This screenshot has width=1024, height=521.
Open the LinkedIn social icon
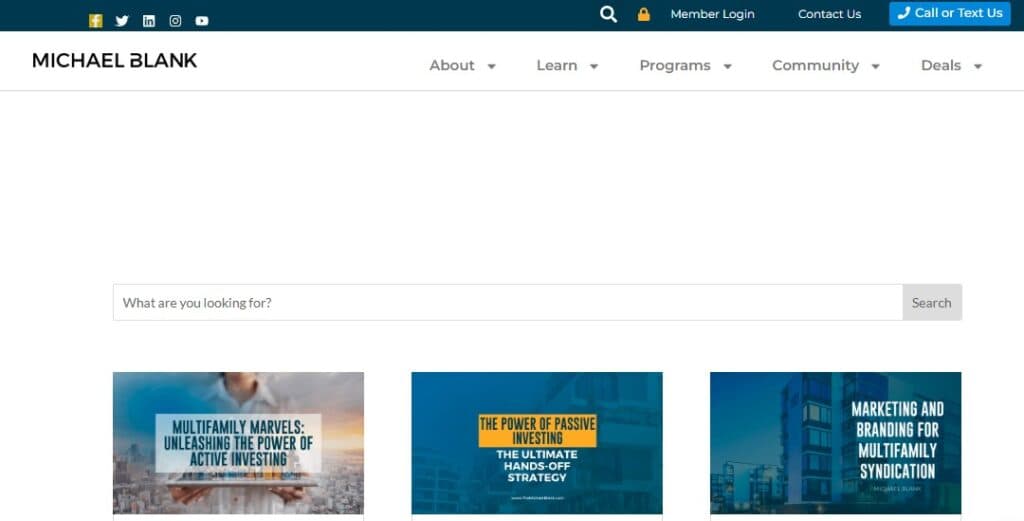149,21
